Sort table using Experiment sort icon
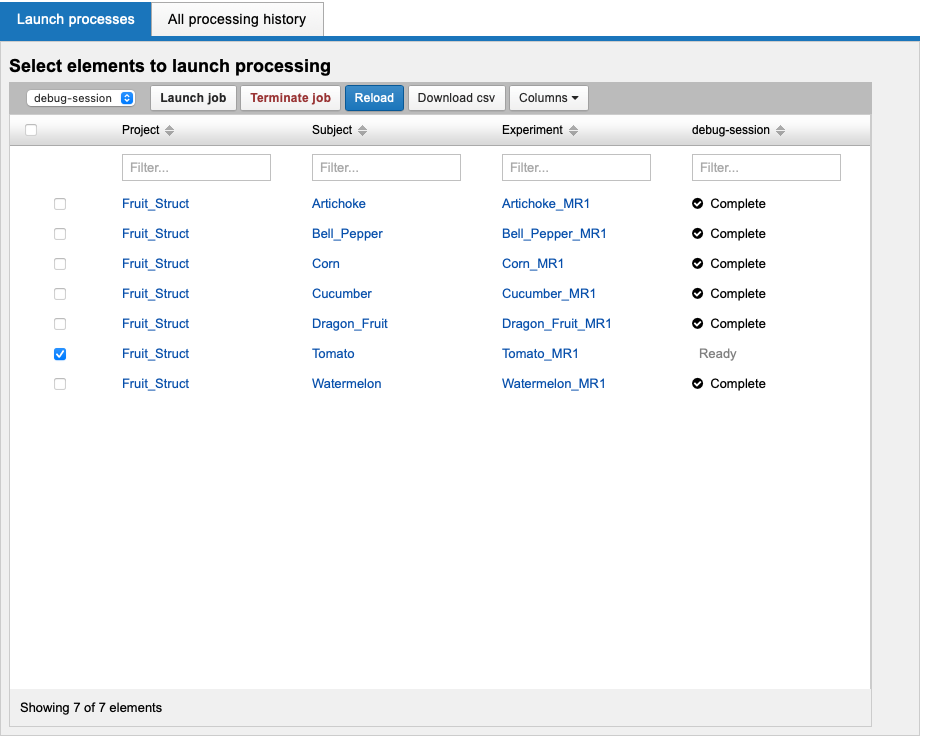The image size is (926, 740). click(x=573, y=131)
